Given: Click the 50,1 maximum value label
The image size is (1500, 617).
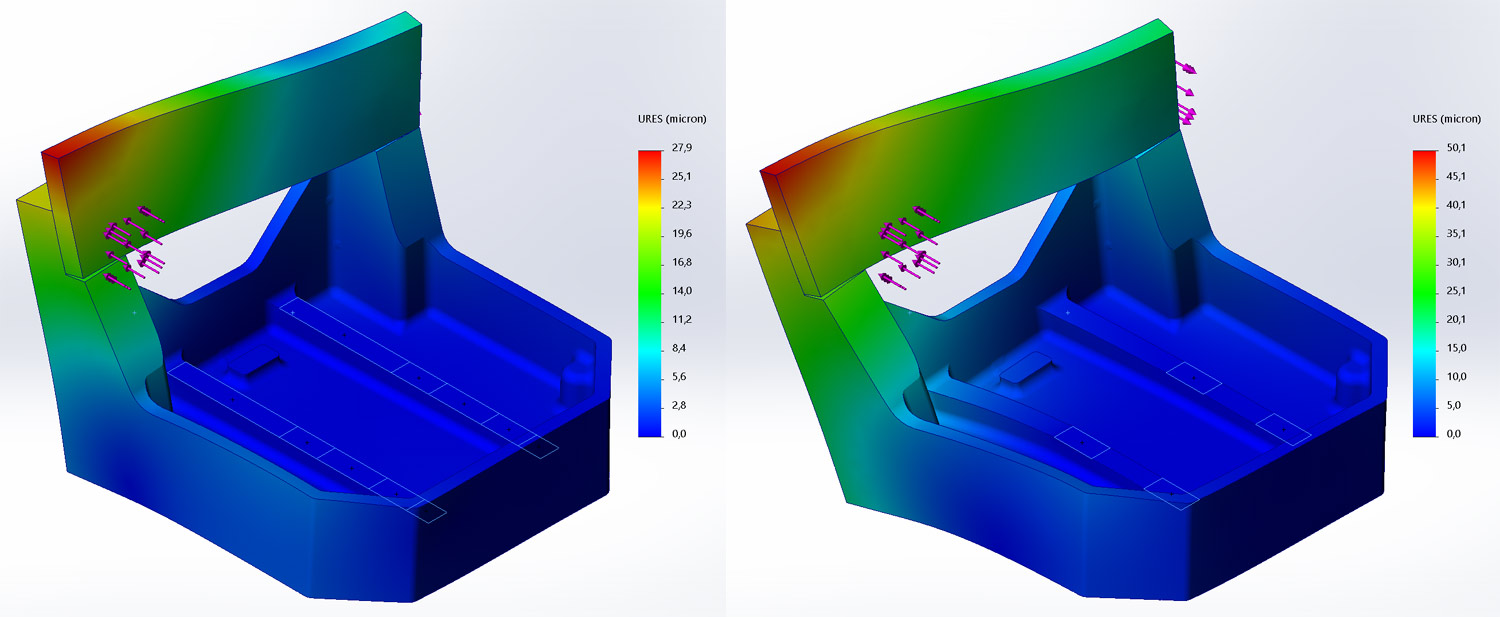Looking at the screenshot, I should click(x=1456, y=148).
